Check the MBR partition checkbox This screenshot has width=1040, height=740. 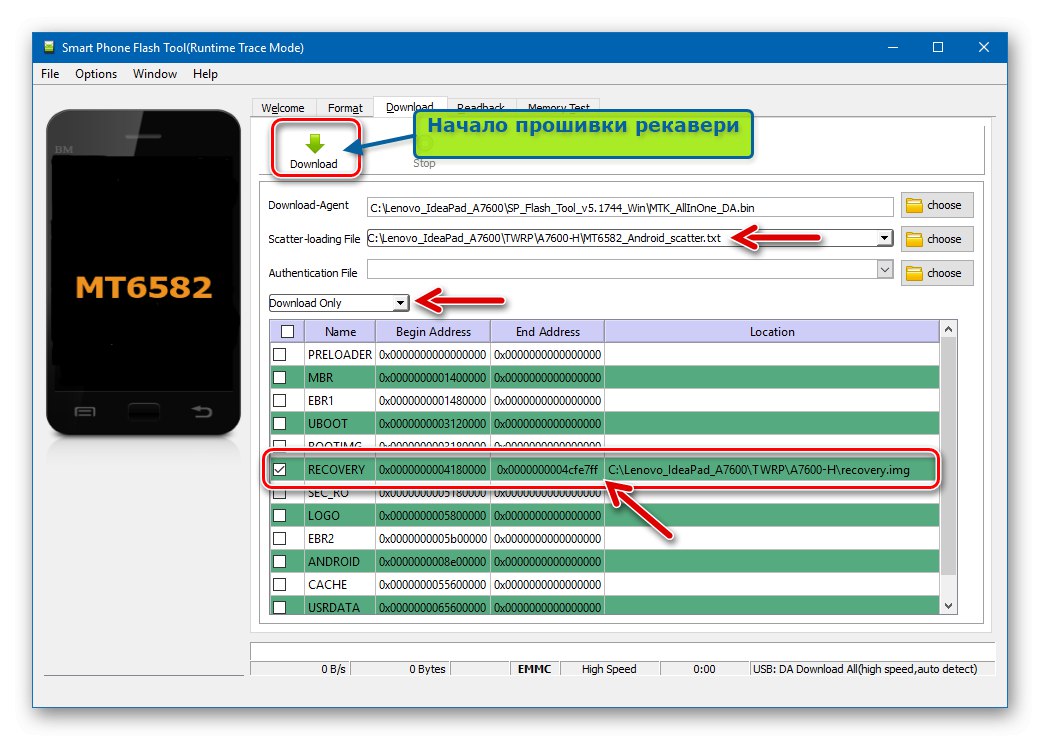coord(280,377)
